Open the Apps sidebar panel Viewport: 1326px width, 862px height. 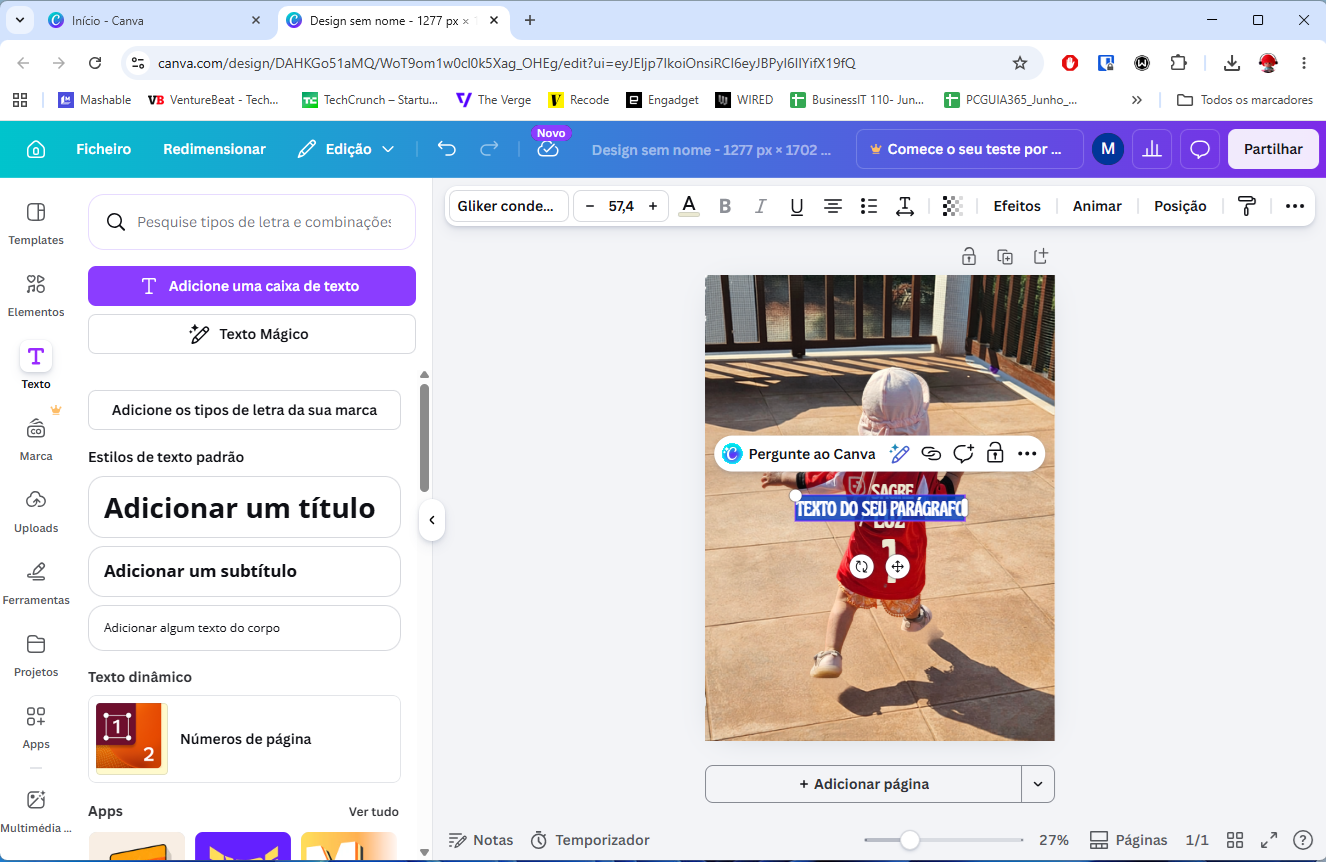[x=36, y=727]
